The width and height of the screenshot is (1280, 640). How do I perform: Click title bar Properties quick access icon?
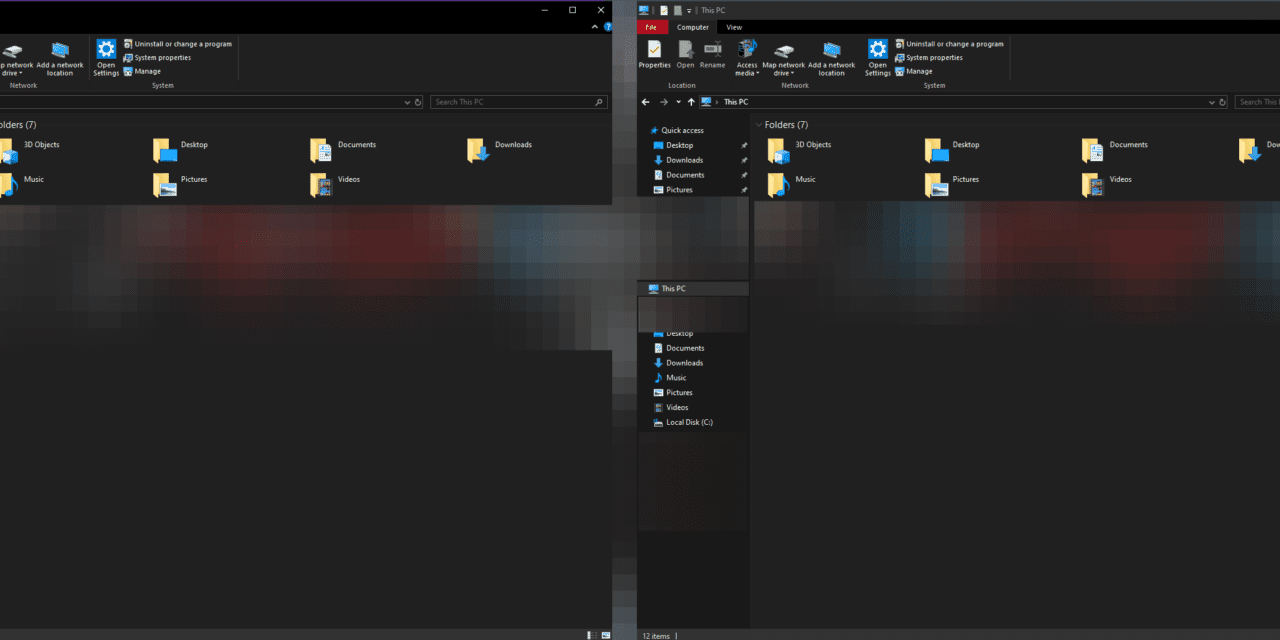click(x=664, y=10)
